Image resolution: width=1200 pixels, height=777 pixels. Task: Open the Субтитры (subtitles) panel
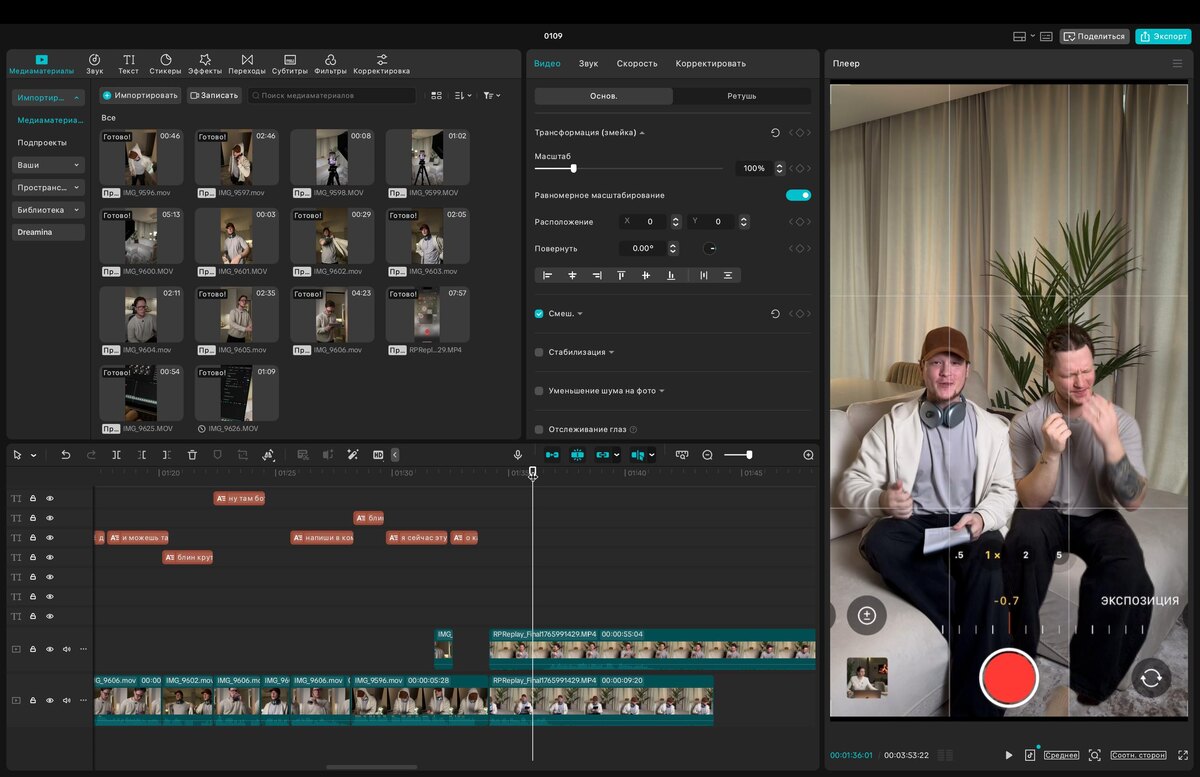click(290, 64)
